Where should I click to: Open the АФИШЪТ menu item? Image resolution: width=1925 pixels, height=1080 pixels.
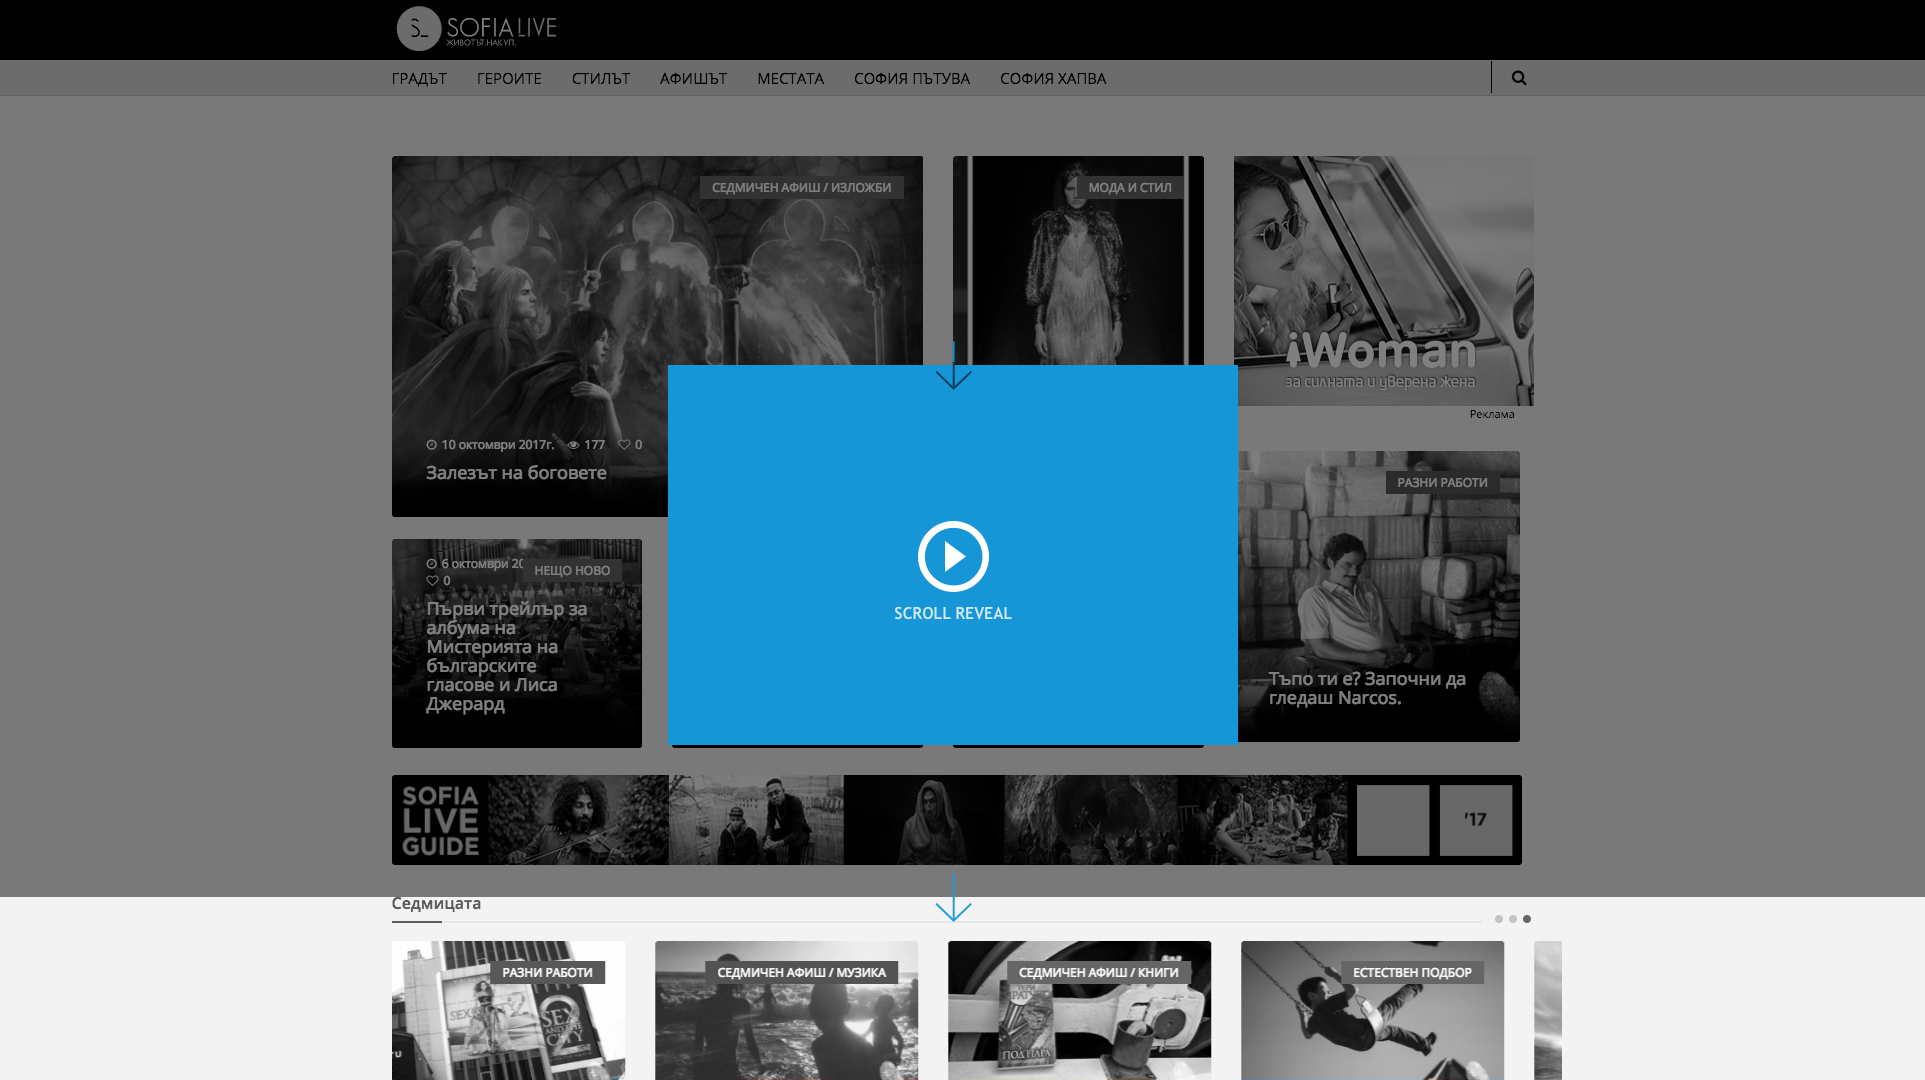[x=693, y=78]
